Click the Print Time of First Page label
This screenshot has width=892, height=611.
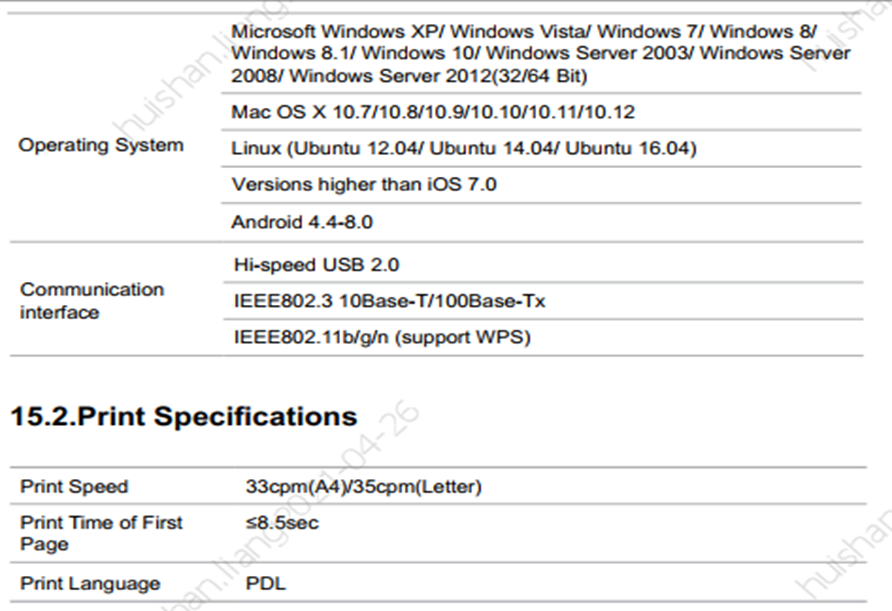(101, 533)
